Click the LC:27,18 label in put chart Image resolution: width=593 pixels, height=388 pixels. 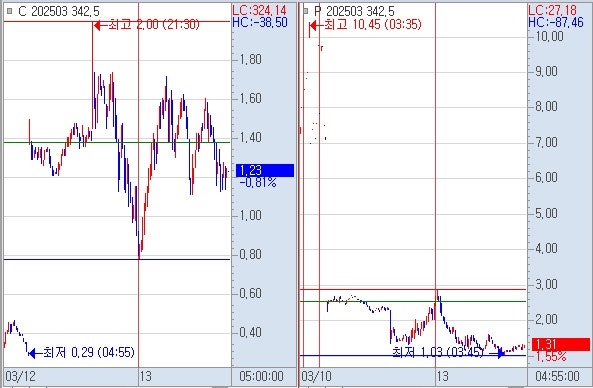click(553, 10)
